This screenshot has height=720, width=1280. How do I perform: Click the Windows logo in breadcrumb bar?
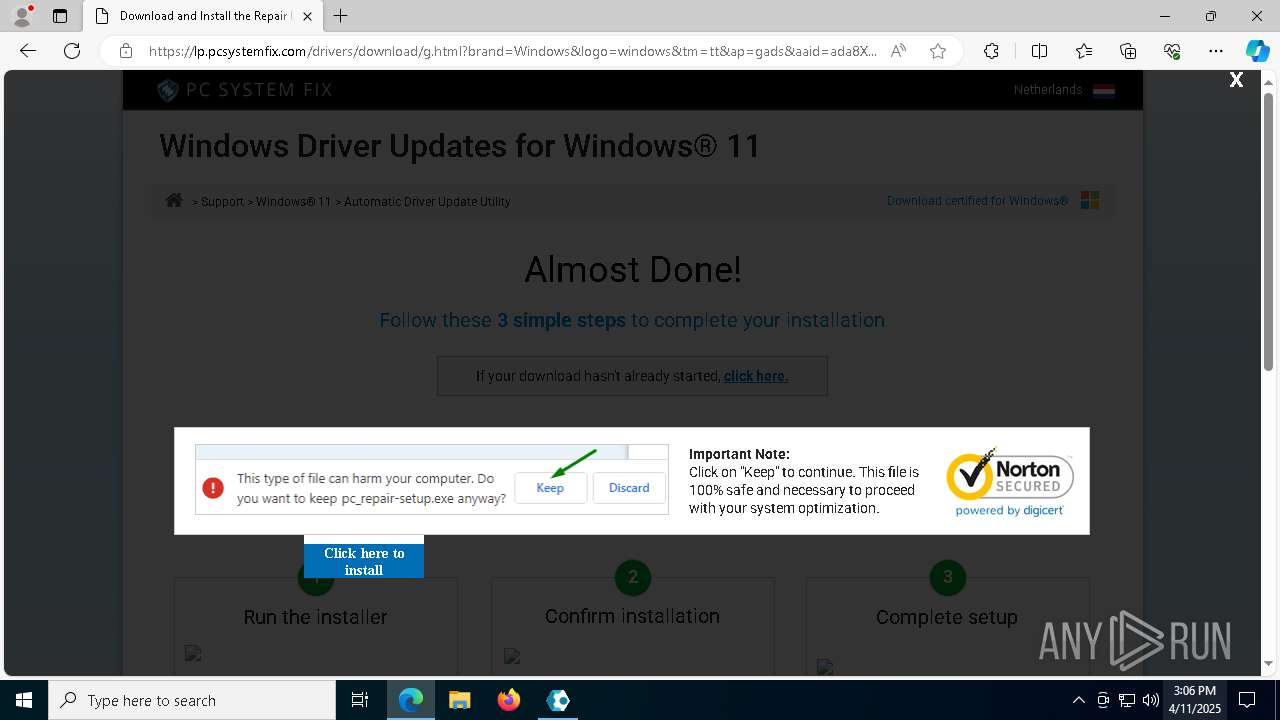[x=1090, y=201]
